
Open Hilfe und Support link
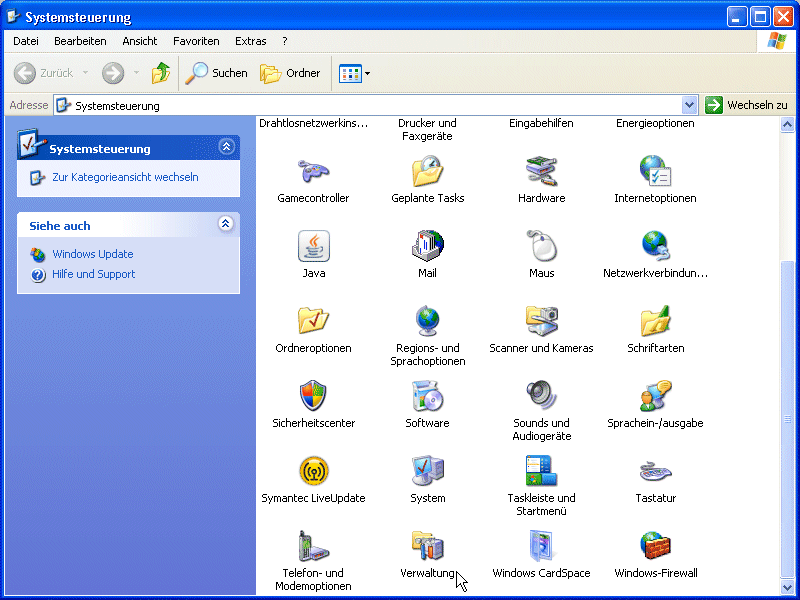93,274
